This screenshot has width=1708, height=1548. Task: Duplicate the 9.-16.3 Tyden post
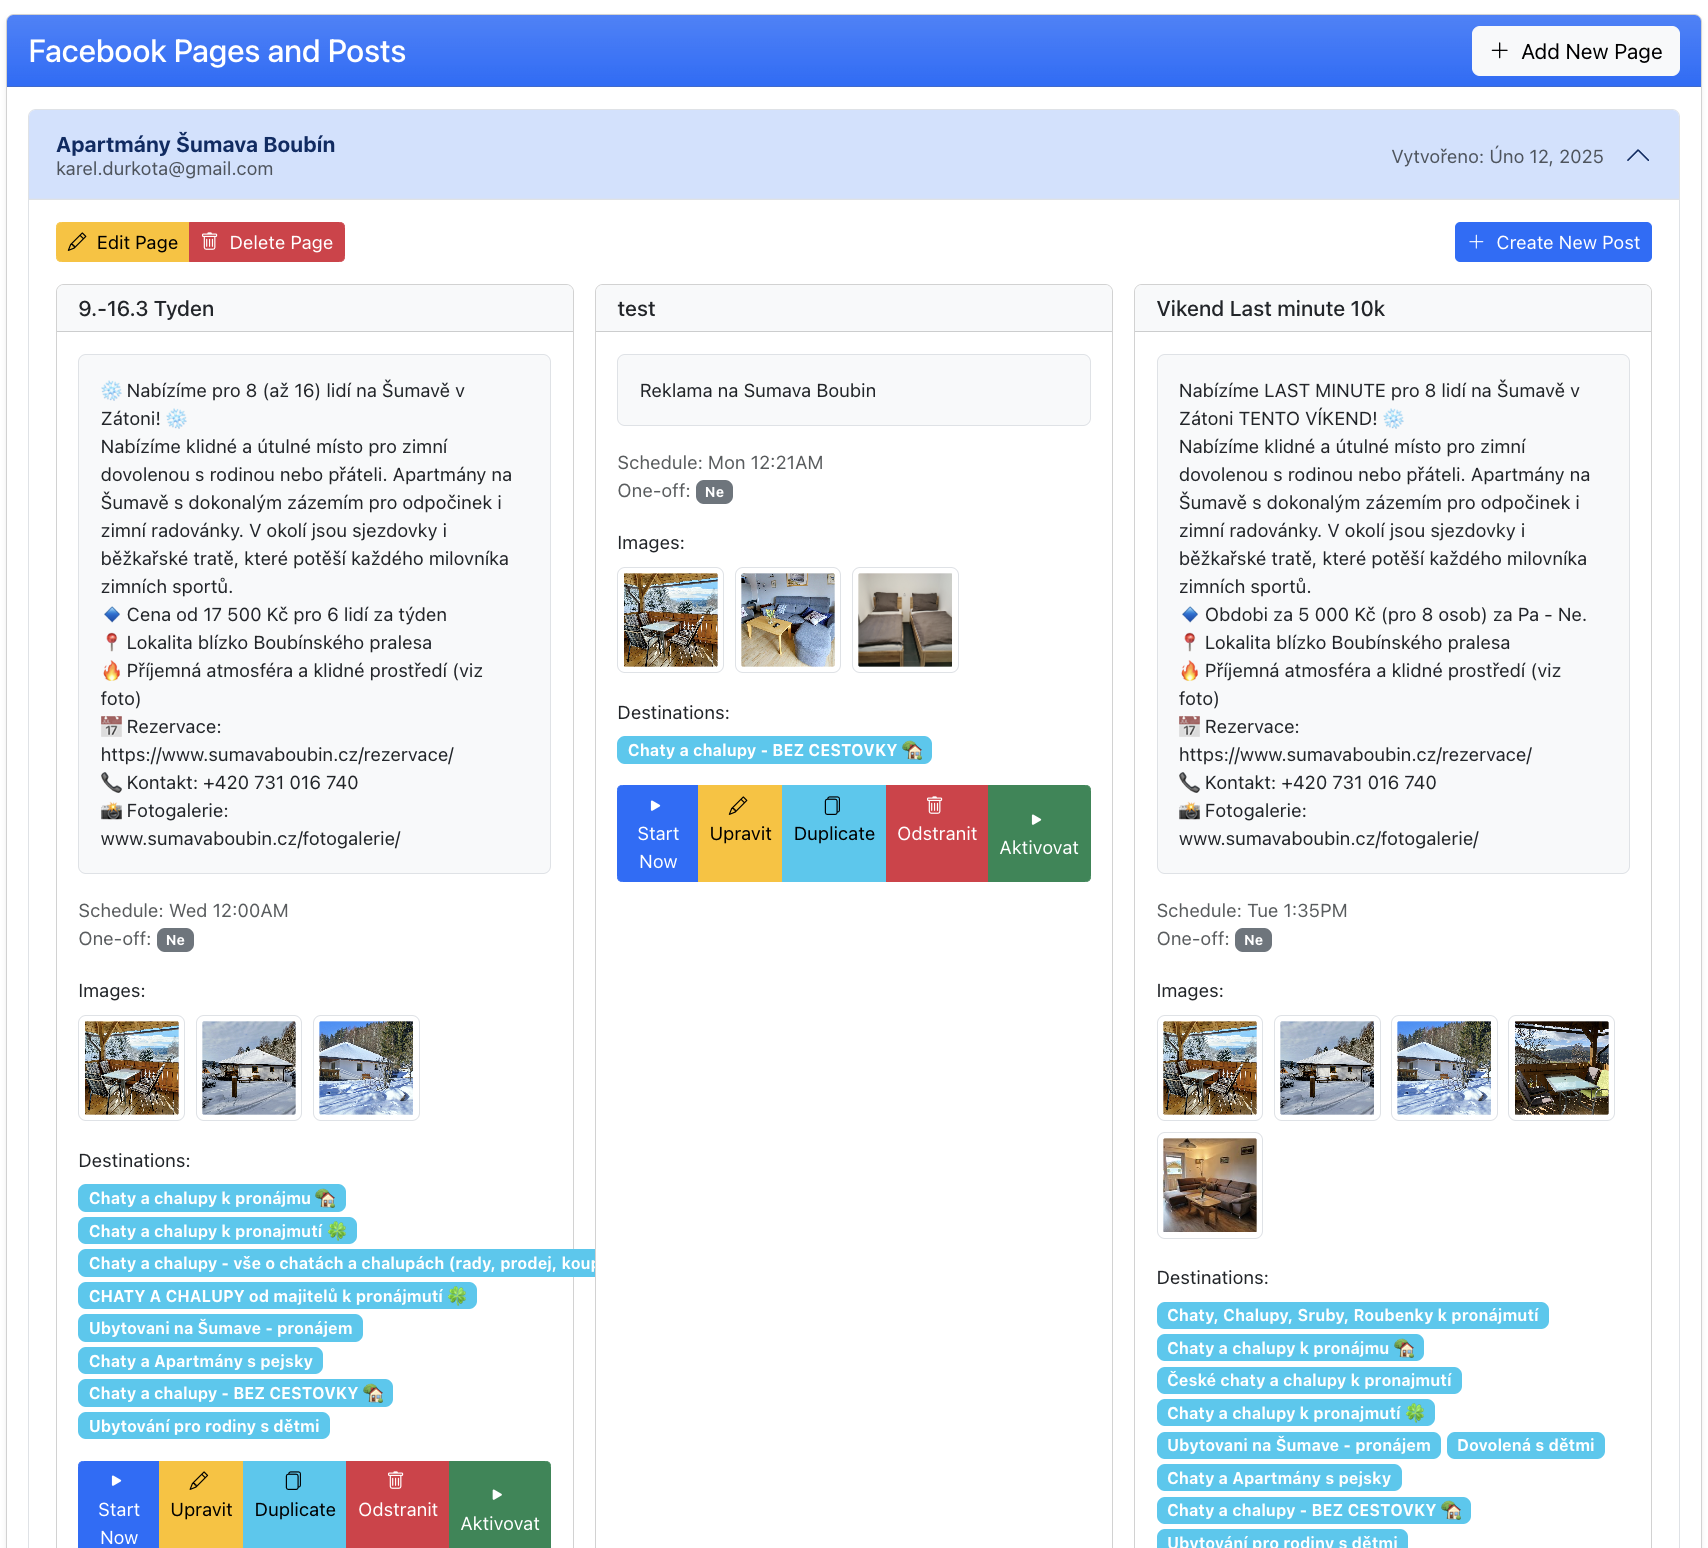pos(295,1505)
